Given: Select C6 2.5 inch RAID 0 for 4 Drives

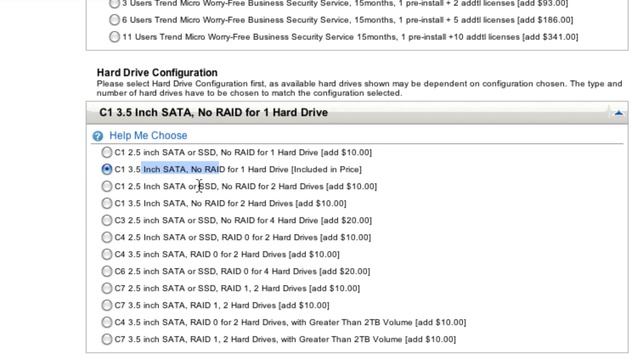Looking at the screenshot, I should point(107,271).
